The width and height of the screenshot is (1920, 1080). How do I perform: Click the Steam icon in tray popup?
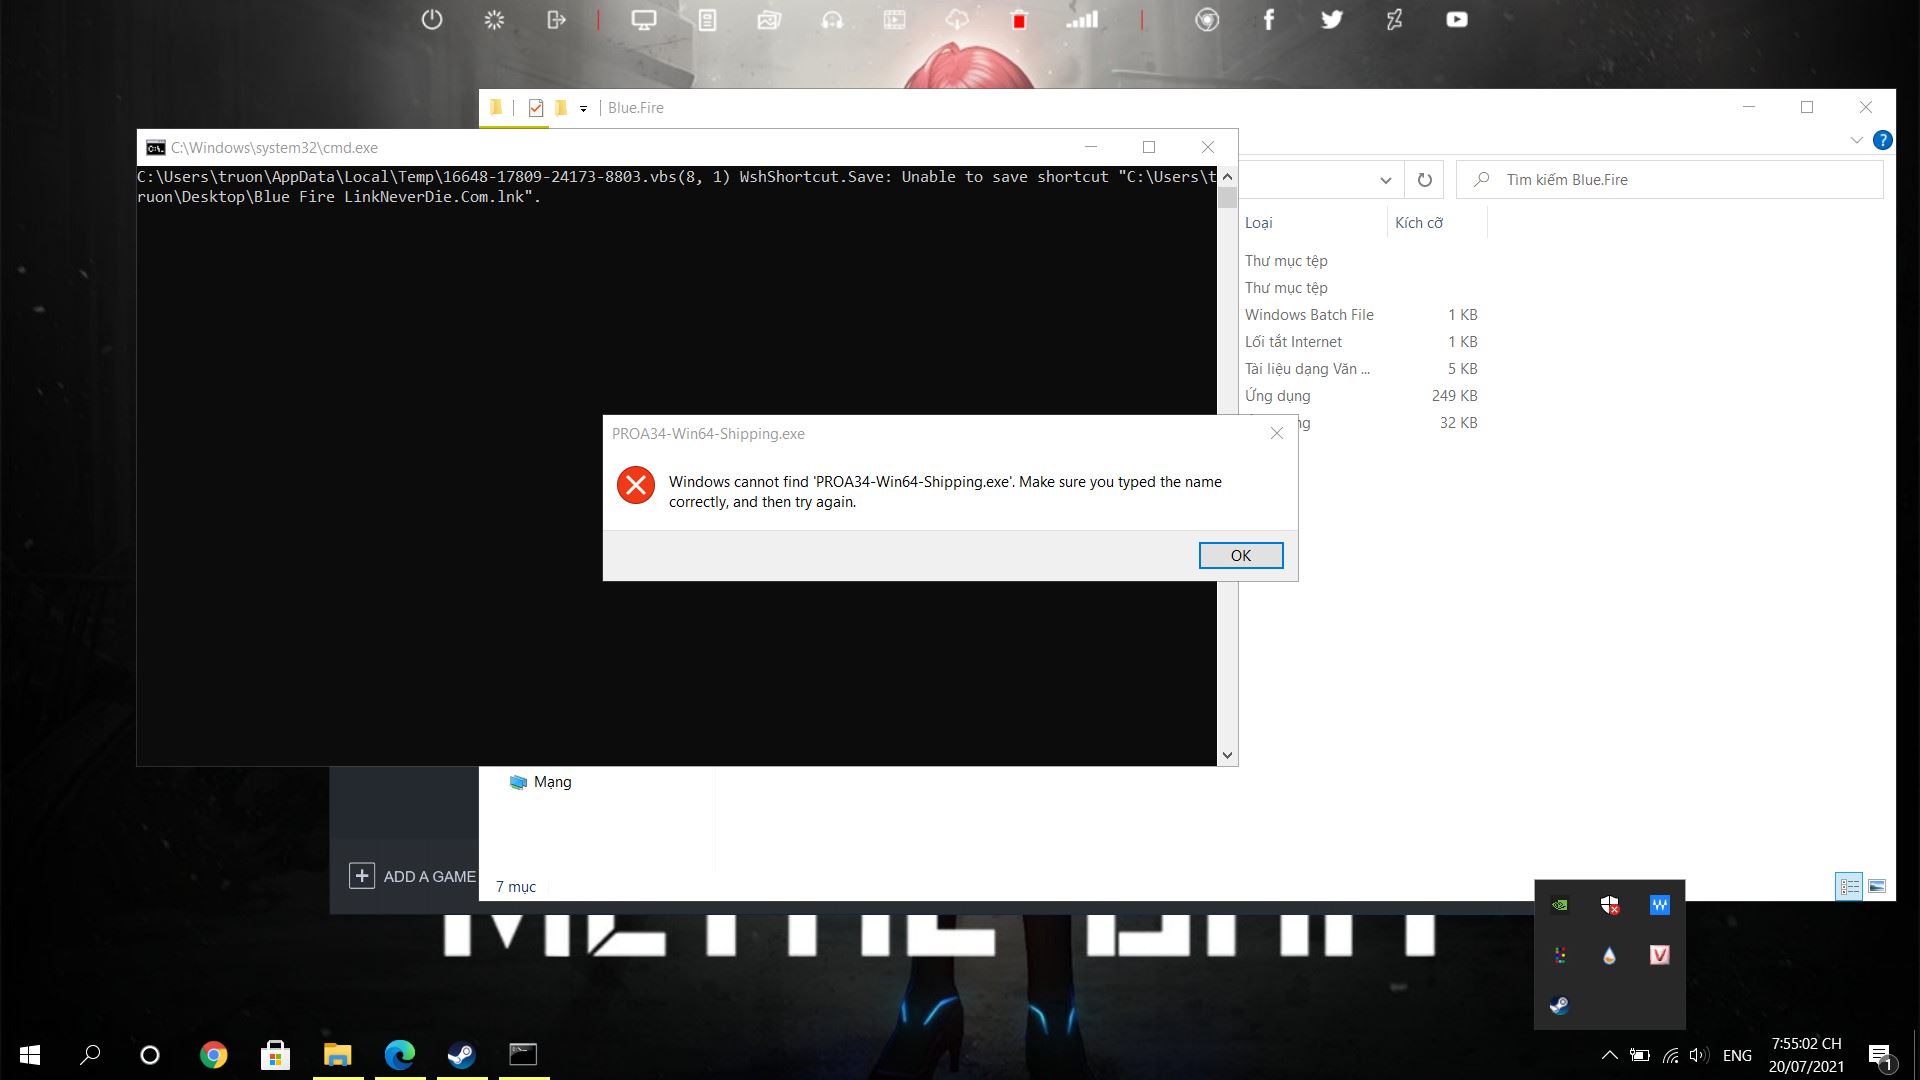point(1559,1005)
